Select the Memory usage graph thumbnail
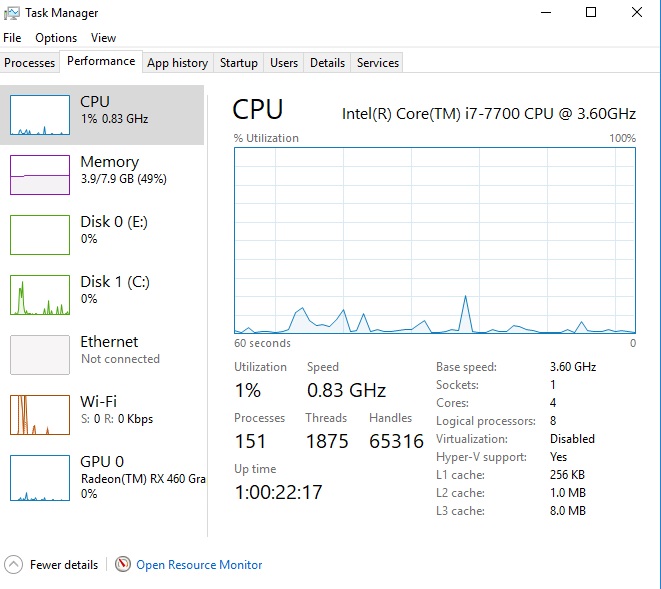This screenshot has width=661, height=589. (x=40, y=174)
